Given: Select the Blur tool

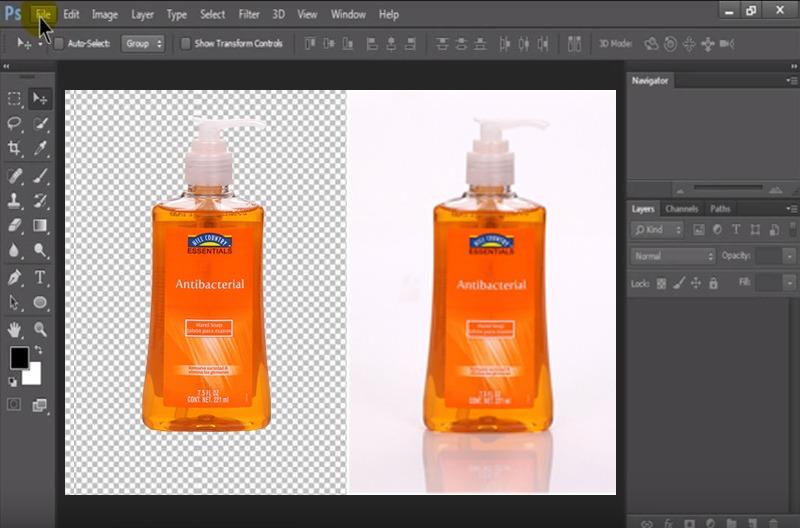Looking at the screenshot, I should (14, 250).
